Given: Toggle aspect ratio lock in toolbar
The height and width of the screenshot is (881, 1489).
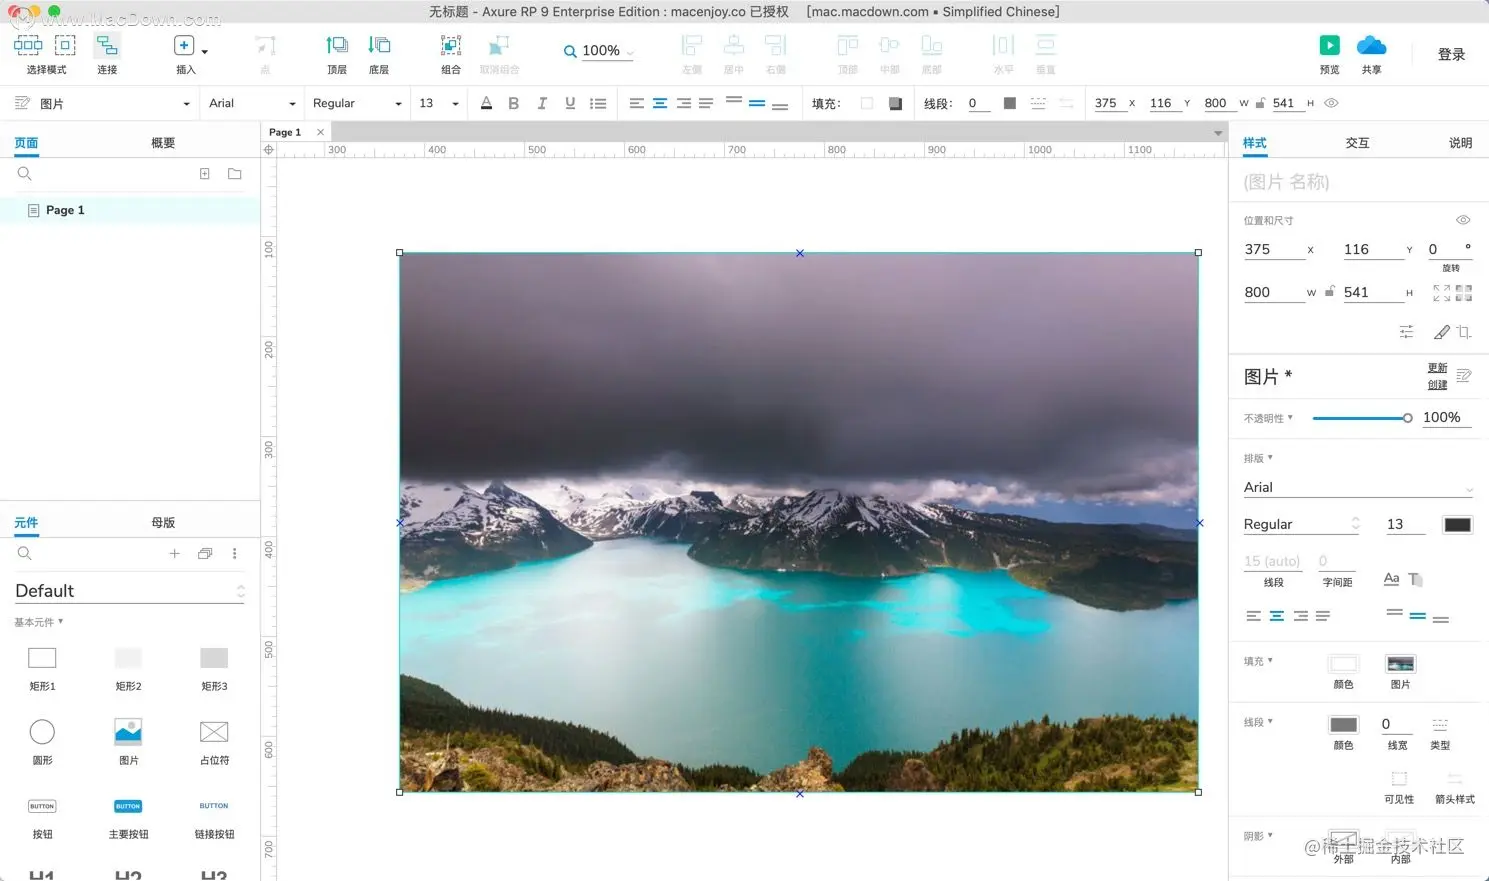Looking at the screenshot, I should coord(1260,103).
